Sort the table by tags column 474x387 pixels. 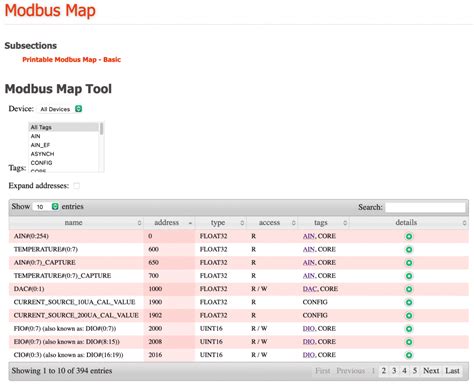pos(323,223)
